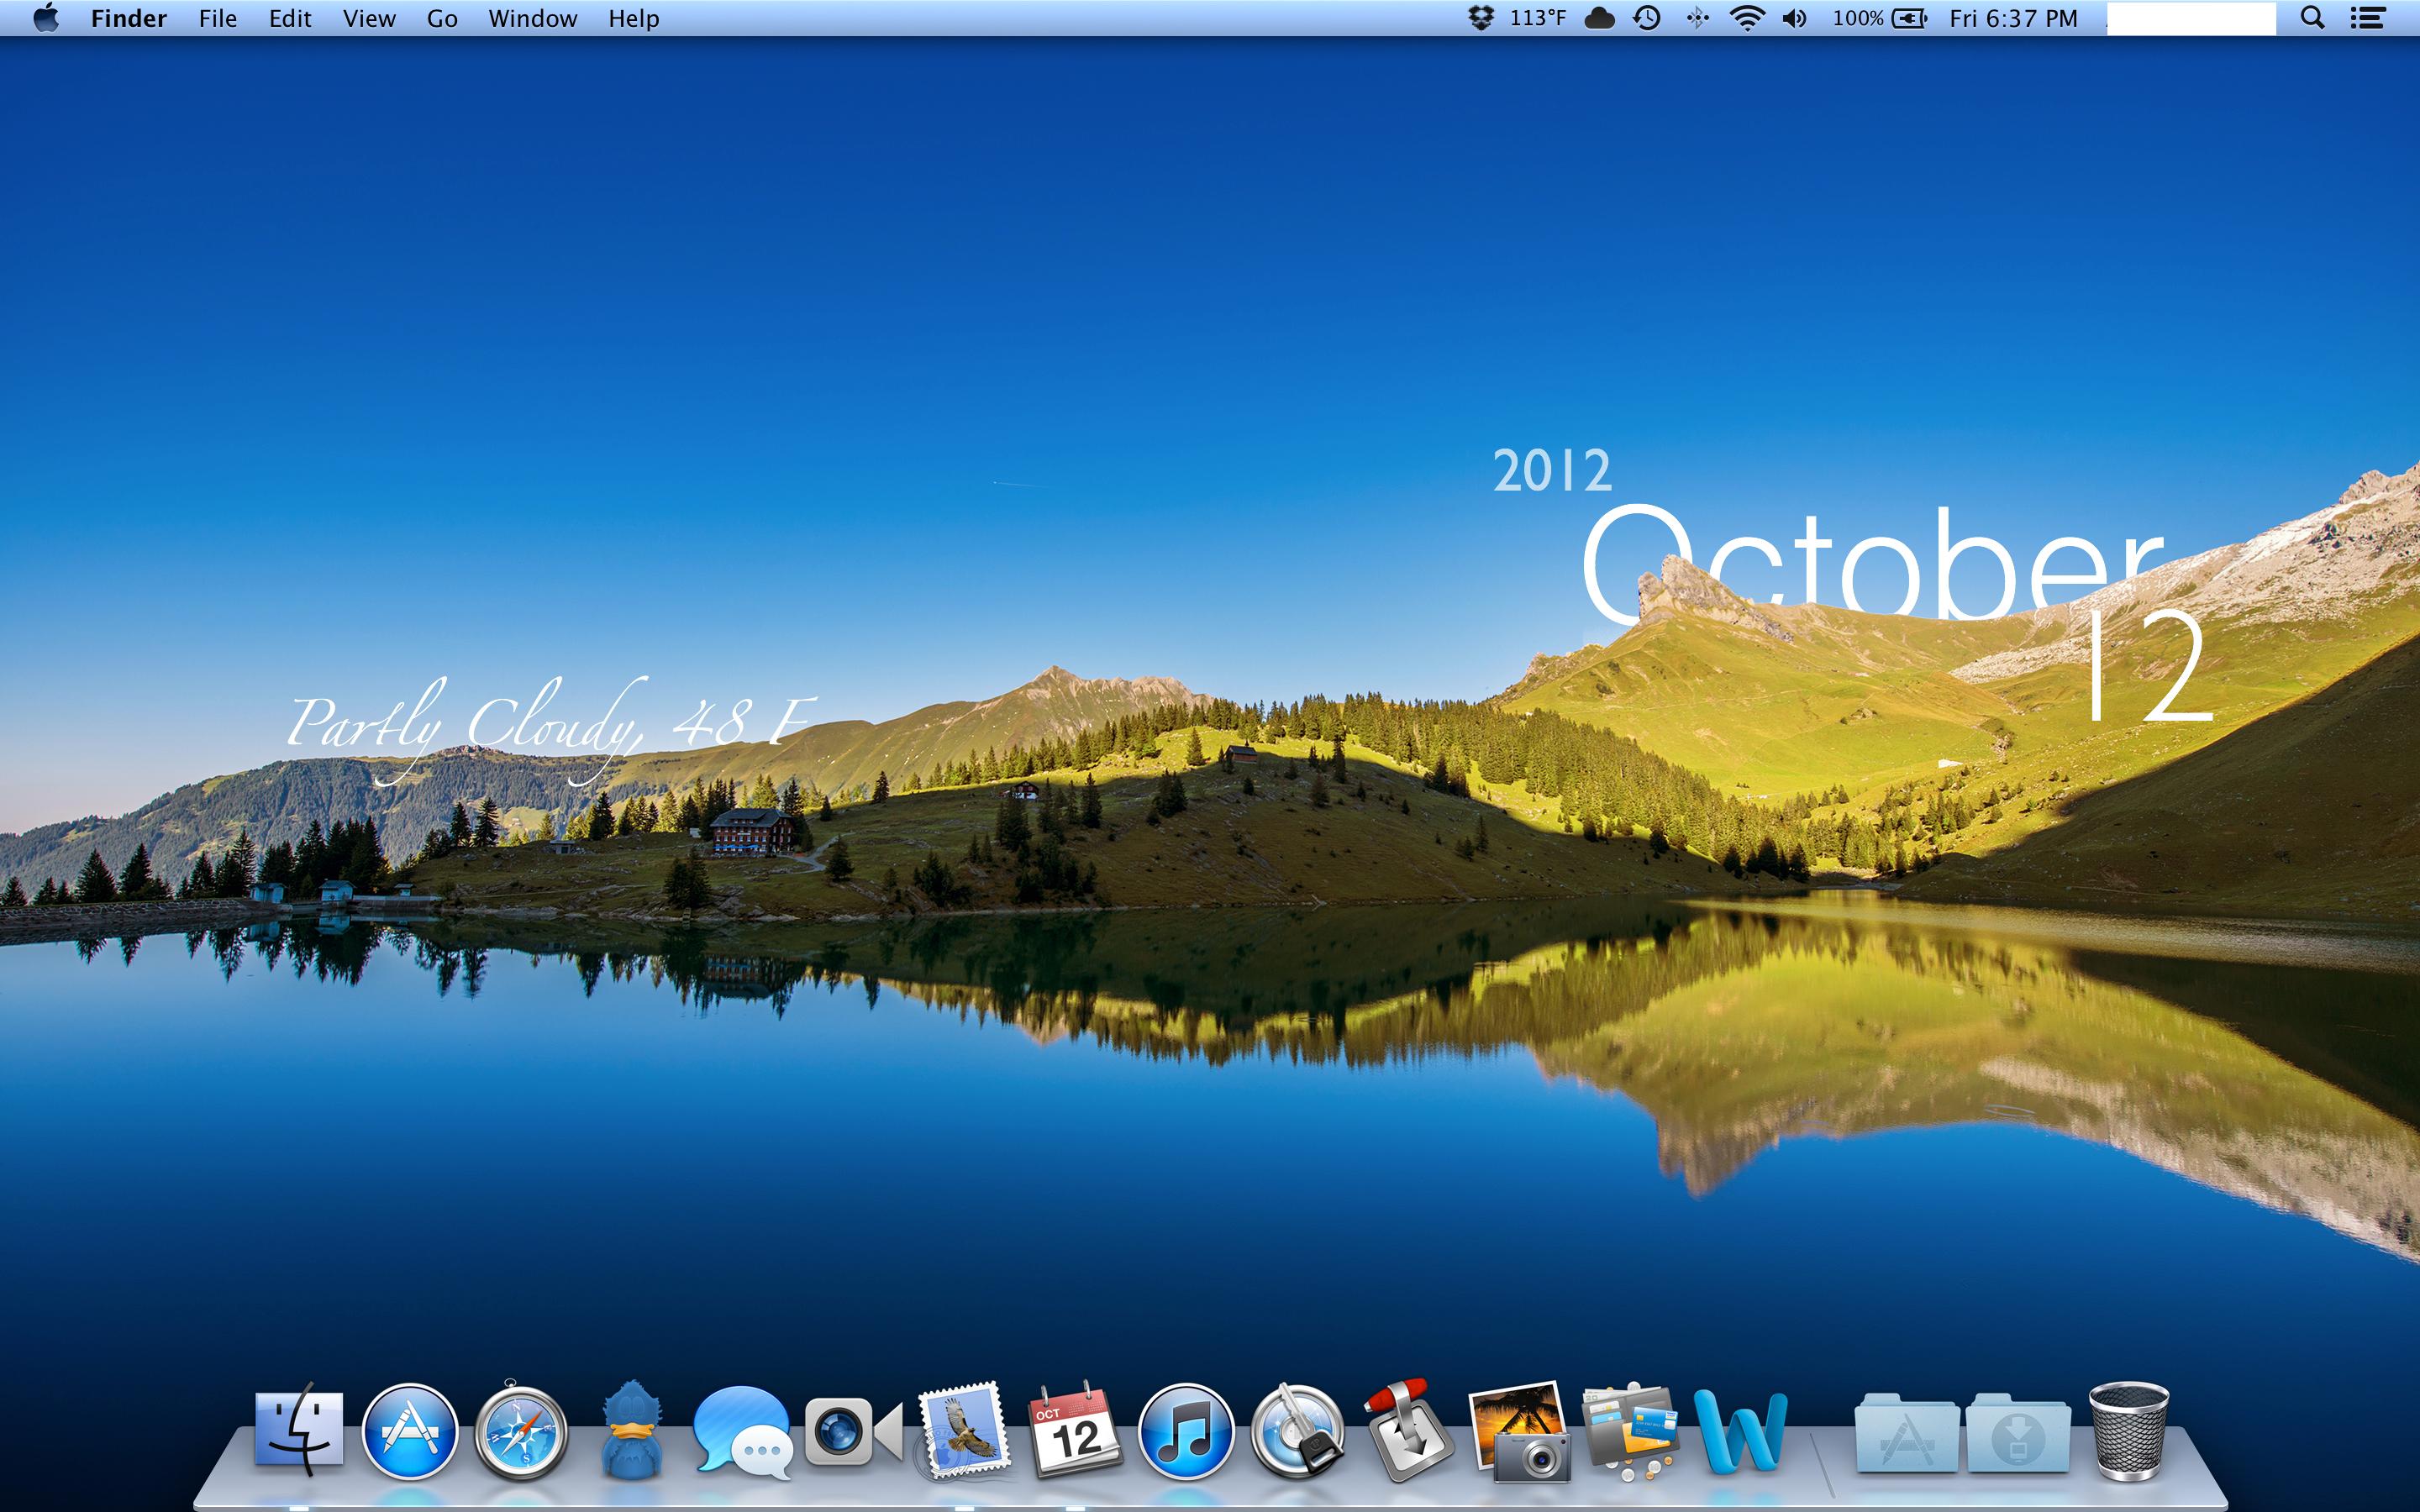
Task: Launch FaceTime from the Dock
Action: 852,1432
